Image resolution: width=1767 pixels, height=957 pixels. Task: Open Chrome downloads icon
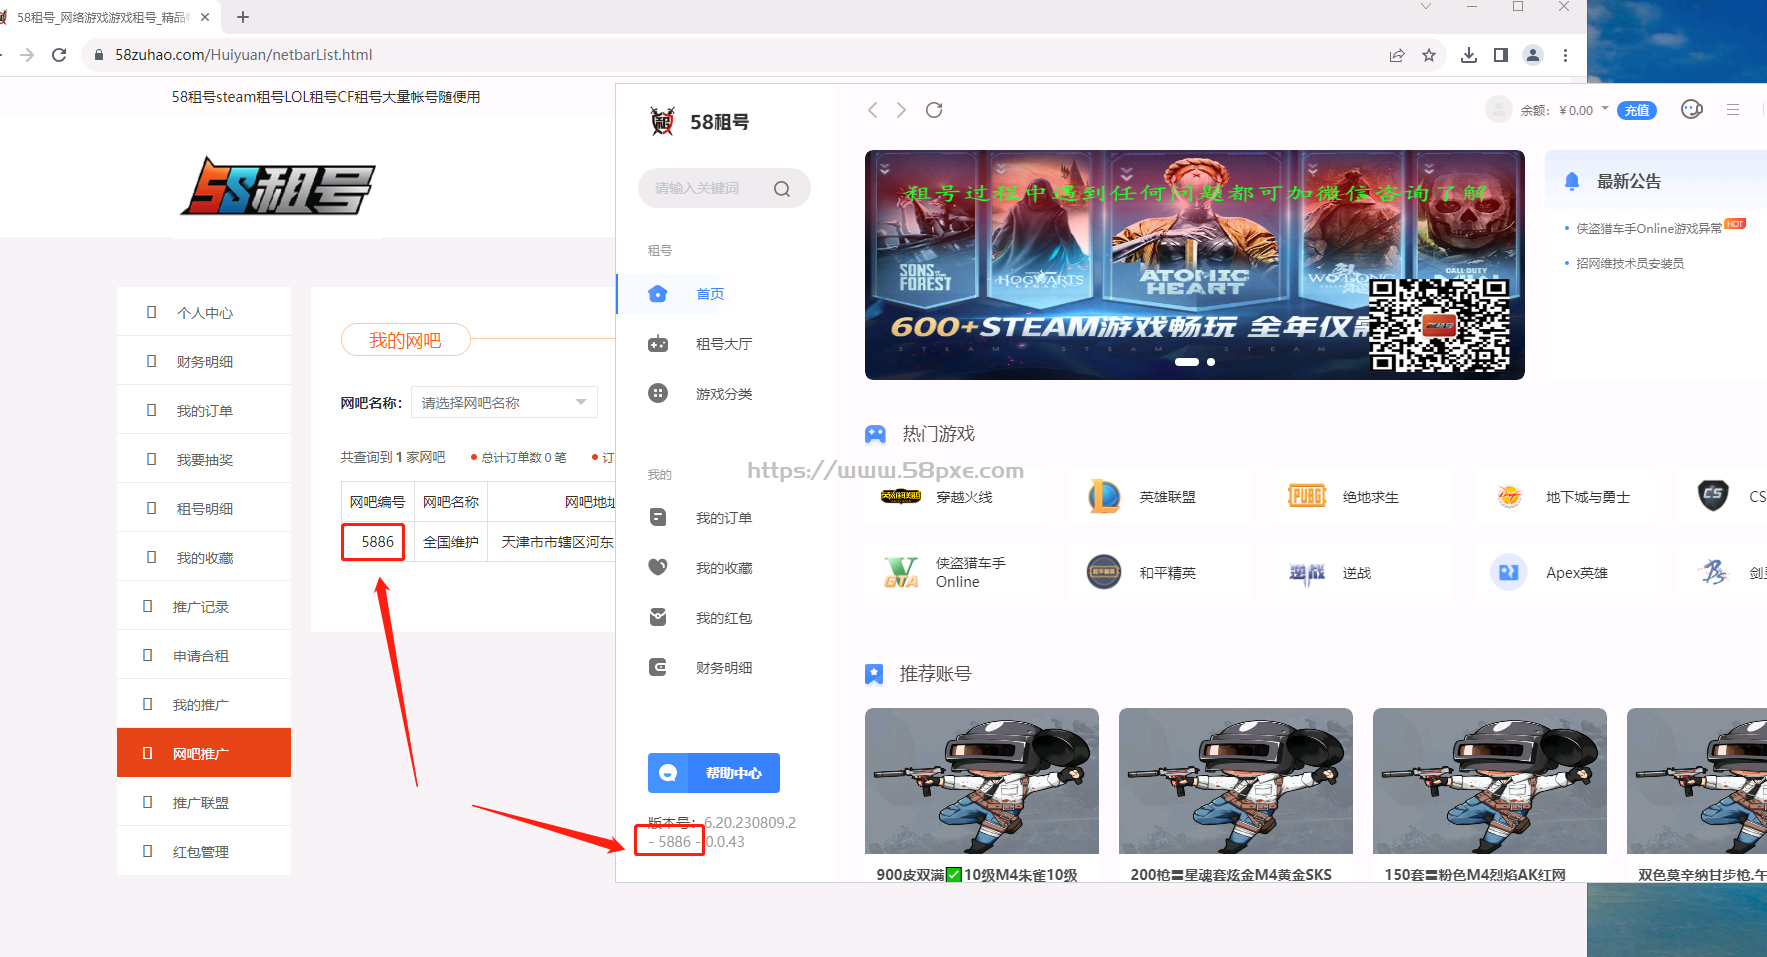1468,55
